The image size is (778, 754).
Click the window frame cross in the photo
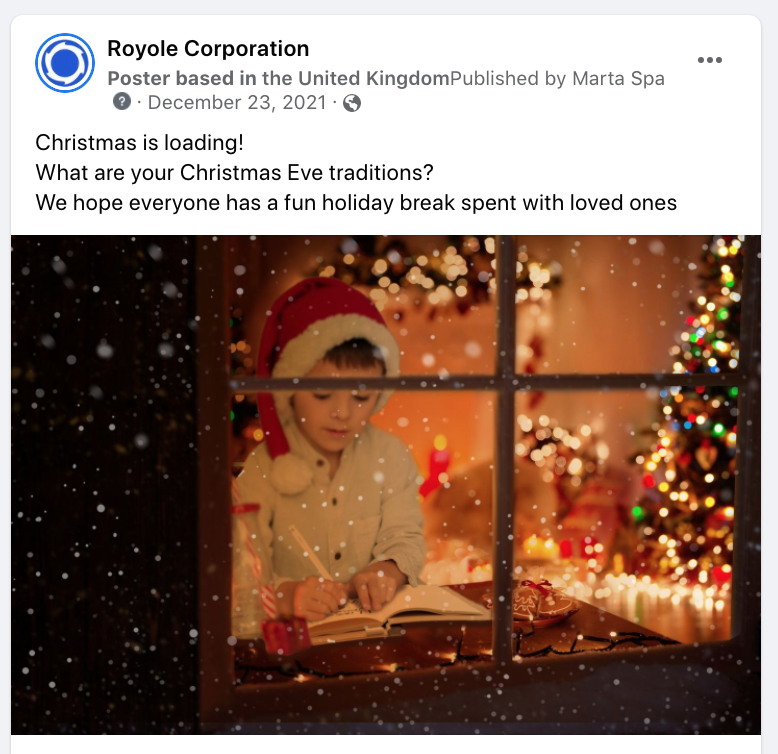[505, 382]
